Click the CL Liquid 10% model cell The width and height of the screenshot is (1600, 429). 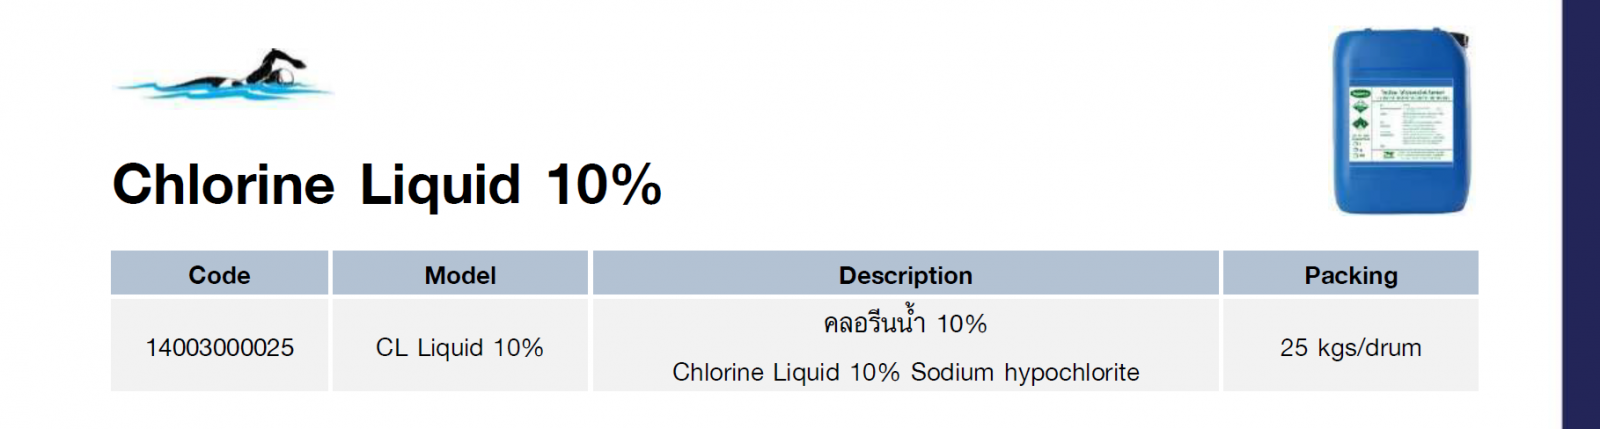(460, 348)
